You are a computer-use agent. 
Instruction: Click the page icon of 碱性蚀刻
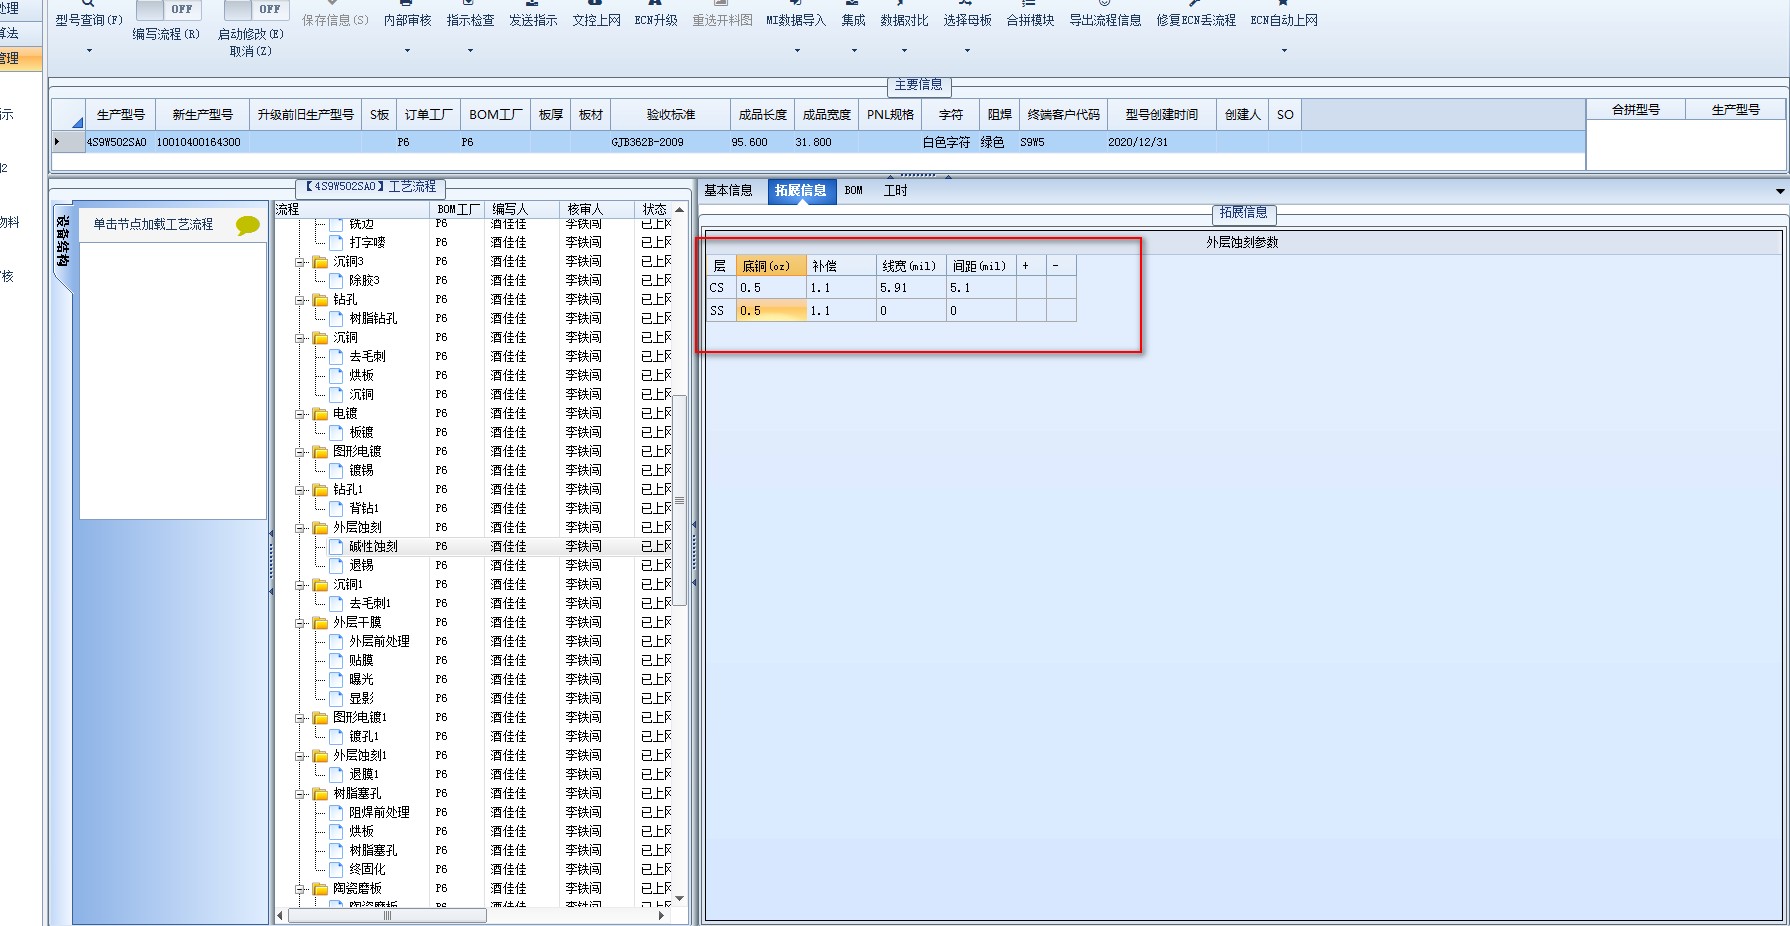click(x=337, y=547)
